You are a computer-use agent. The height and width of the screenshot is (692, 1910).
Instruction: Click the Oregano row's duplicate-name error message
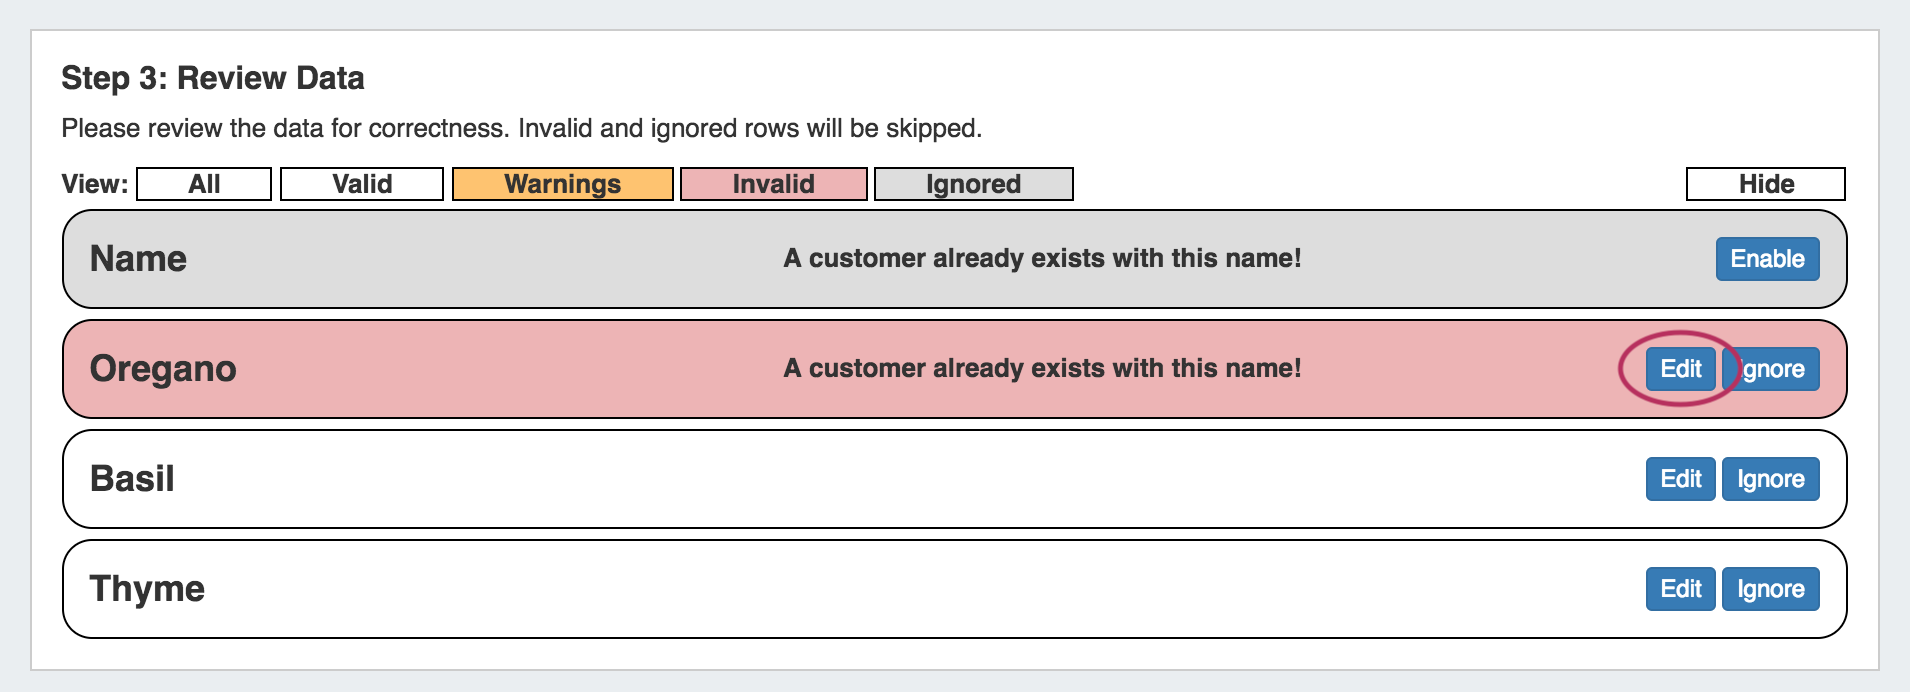point(1042,369)
